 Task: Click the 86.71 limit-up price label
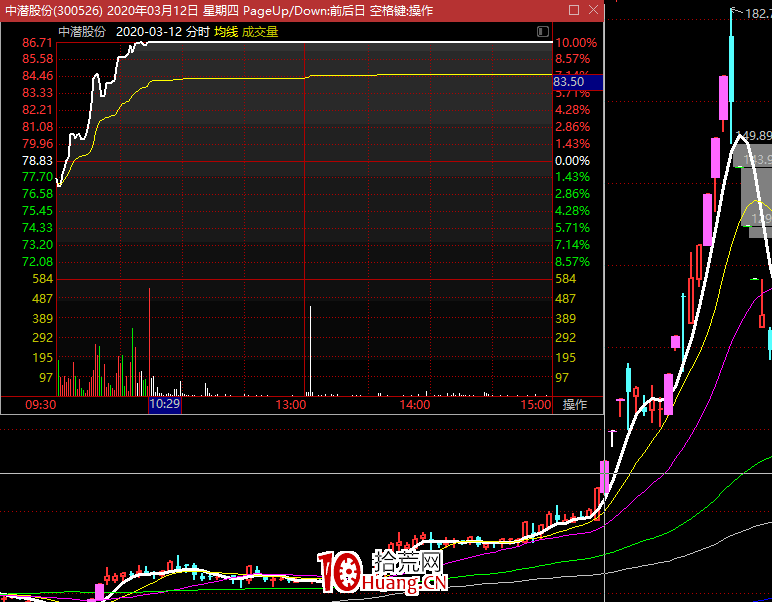(x=37, y=43)
